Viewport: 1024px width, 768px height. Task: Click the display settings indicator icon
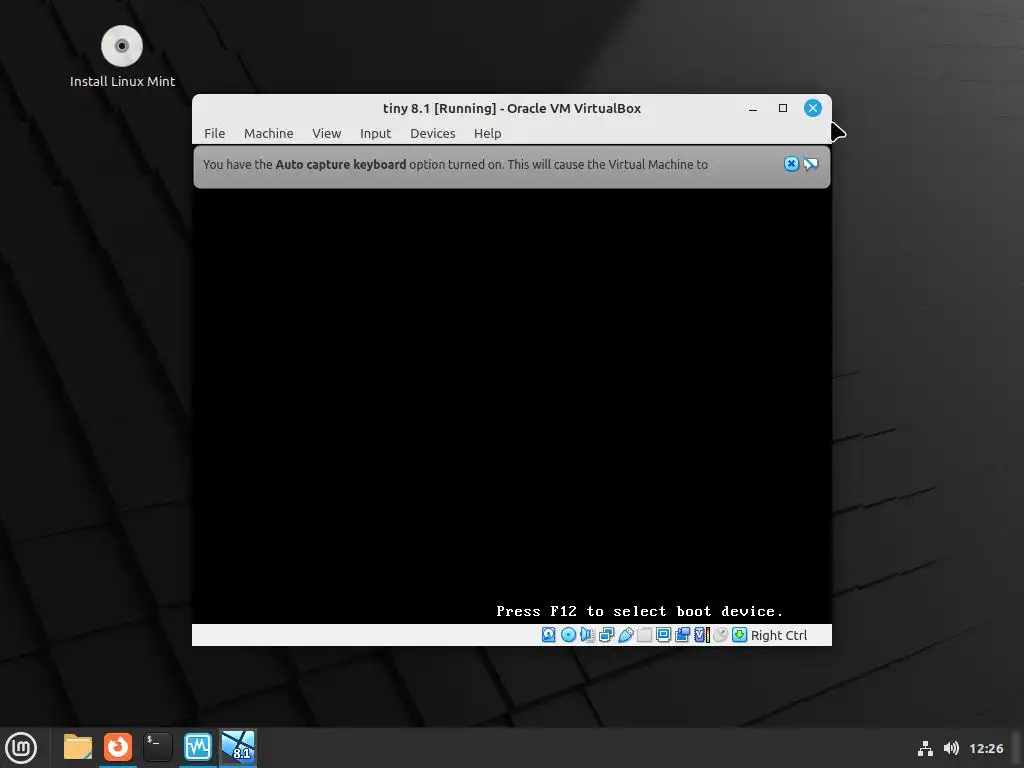pyautogui.click(x=664, y=635)
